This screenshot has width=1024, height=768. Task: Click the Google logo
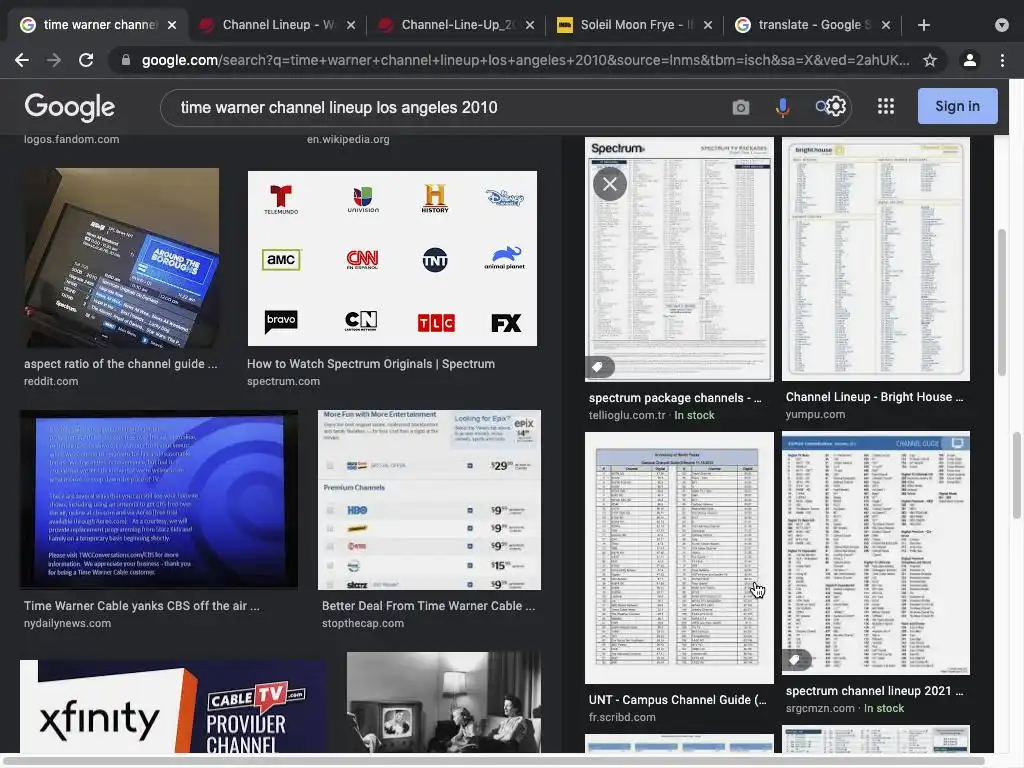click(x=70, y=107)
